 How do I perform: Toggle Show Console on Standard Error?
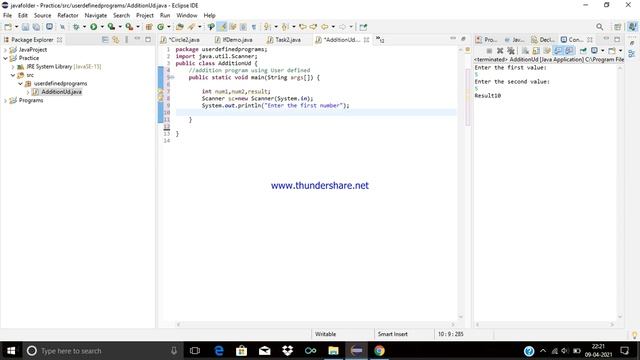click(x=569, y=51)
